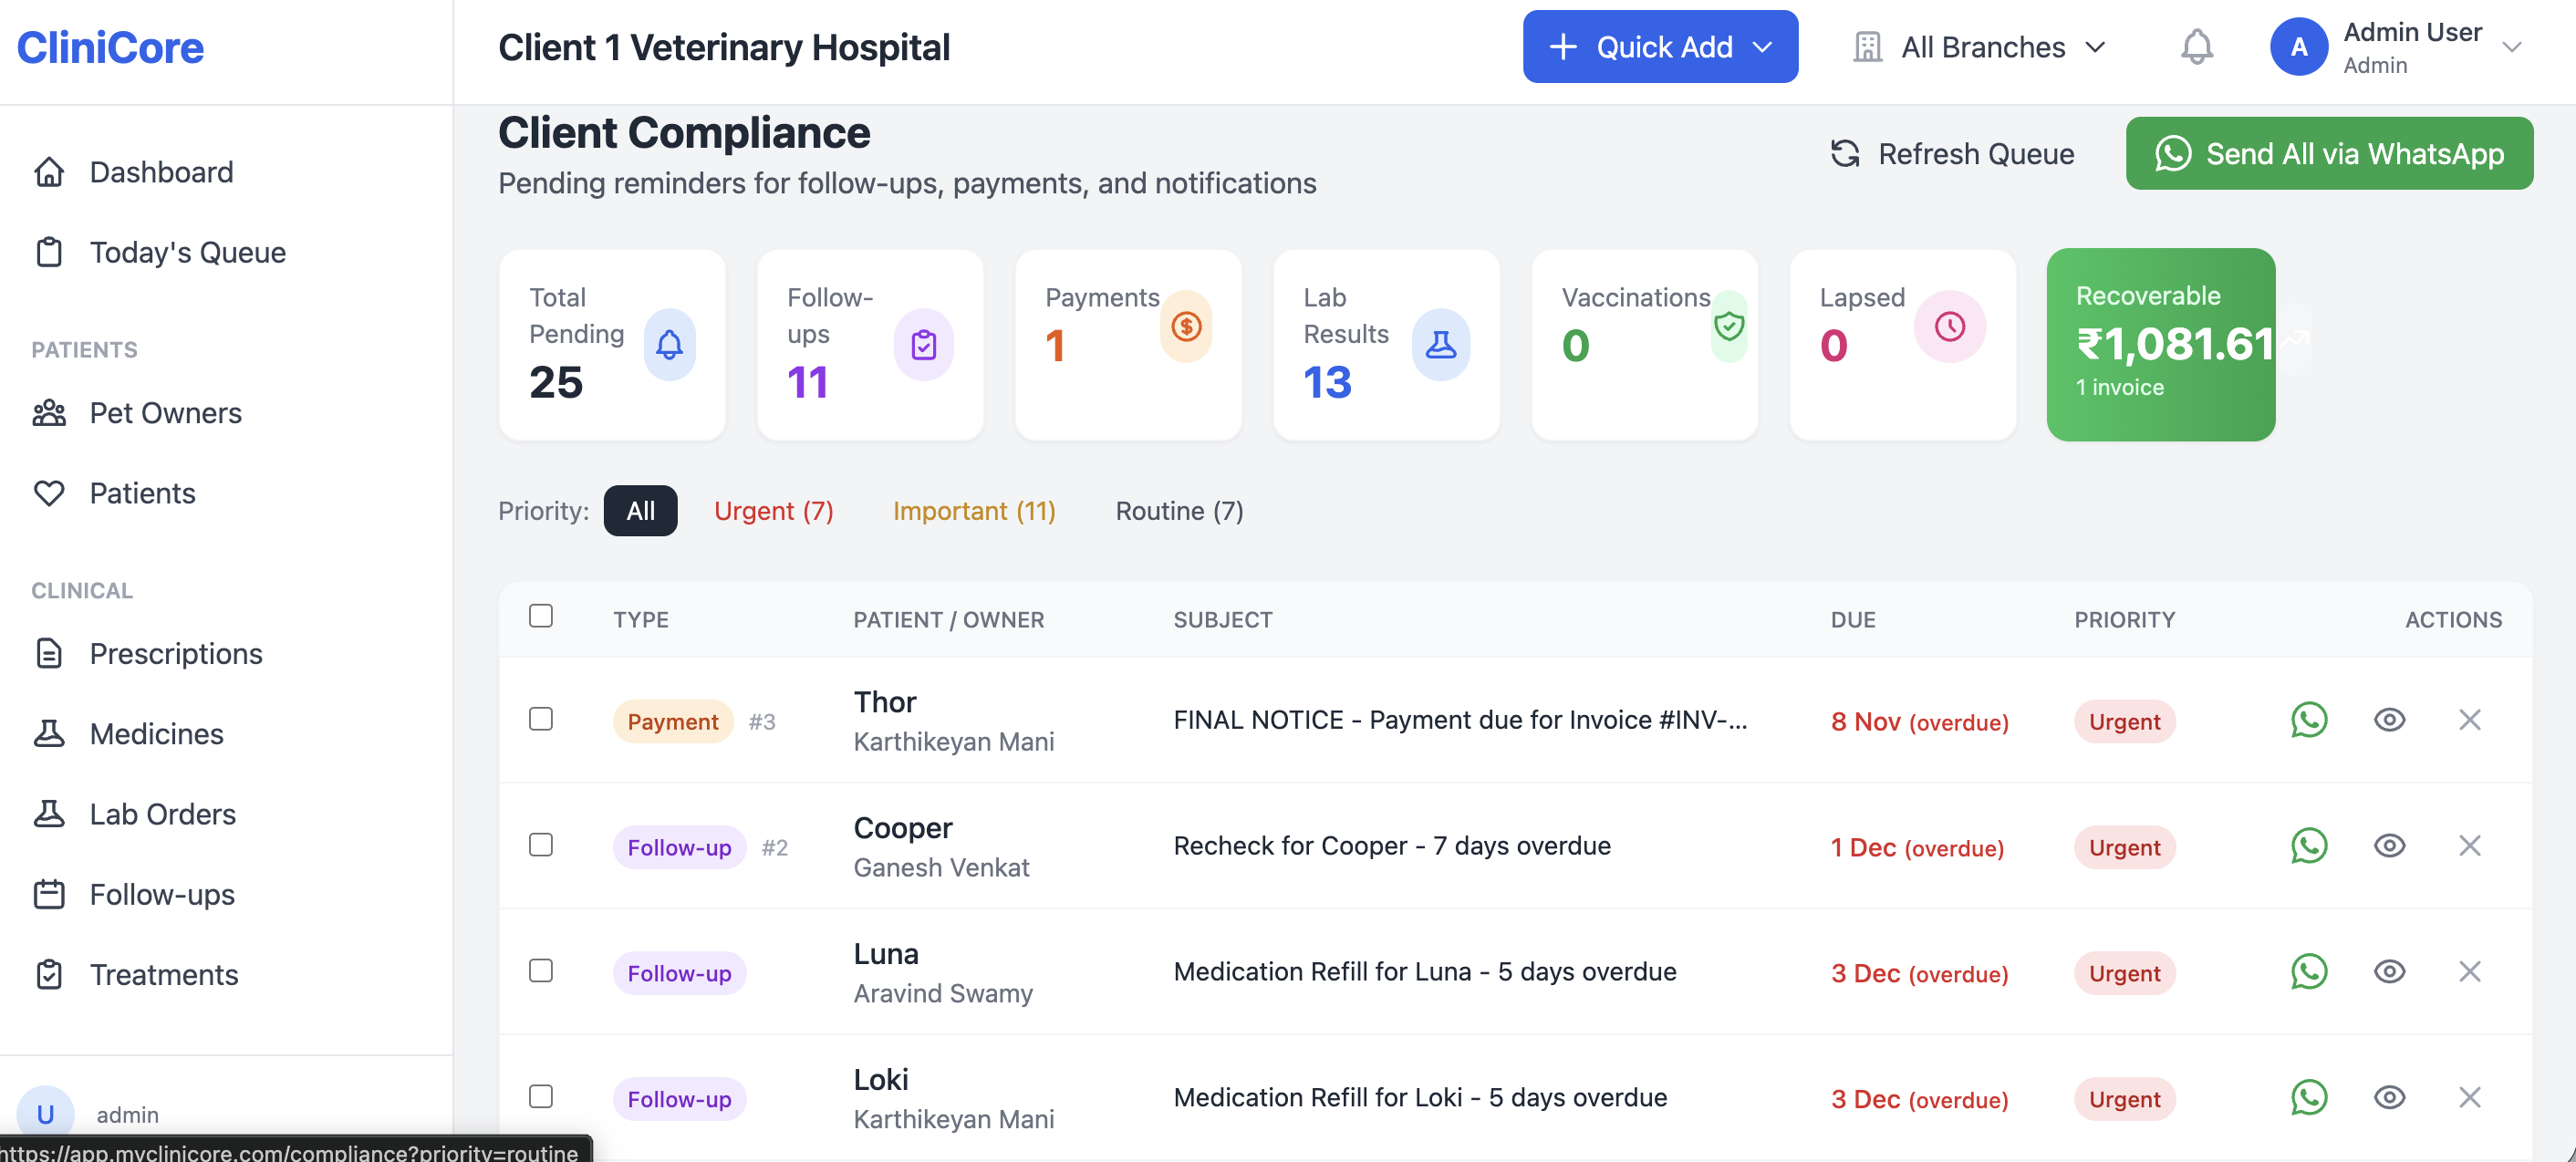This screenshot has height=1162, width=2576.
Task: Switch to the Urgent priority filter
Action: 774,511
